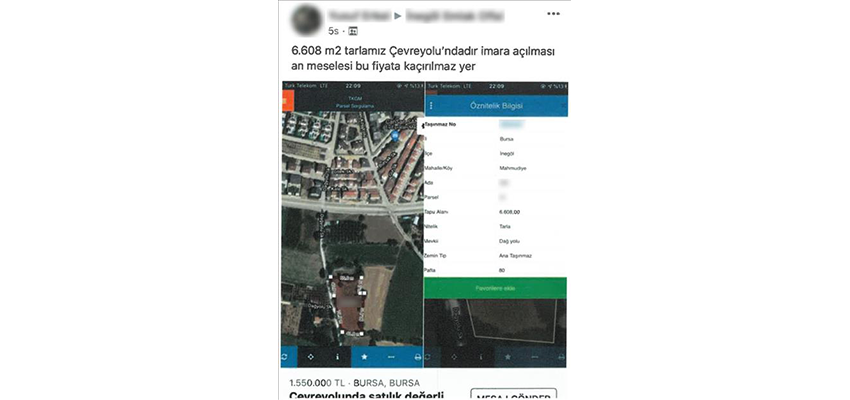Click the refresh icon in left map toolbar
The height and width of the screenshot is (400, 850).
284,357
